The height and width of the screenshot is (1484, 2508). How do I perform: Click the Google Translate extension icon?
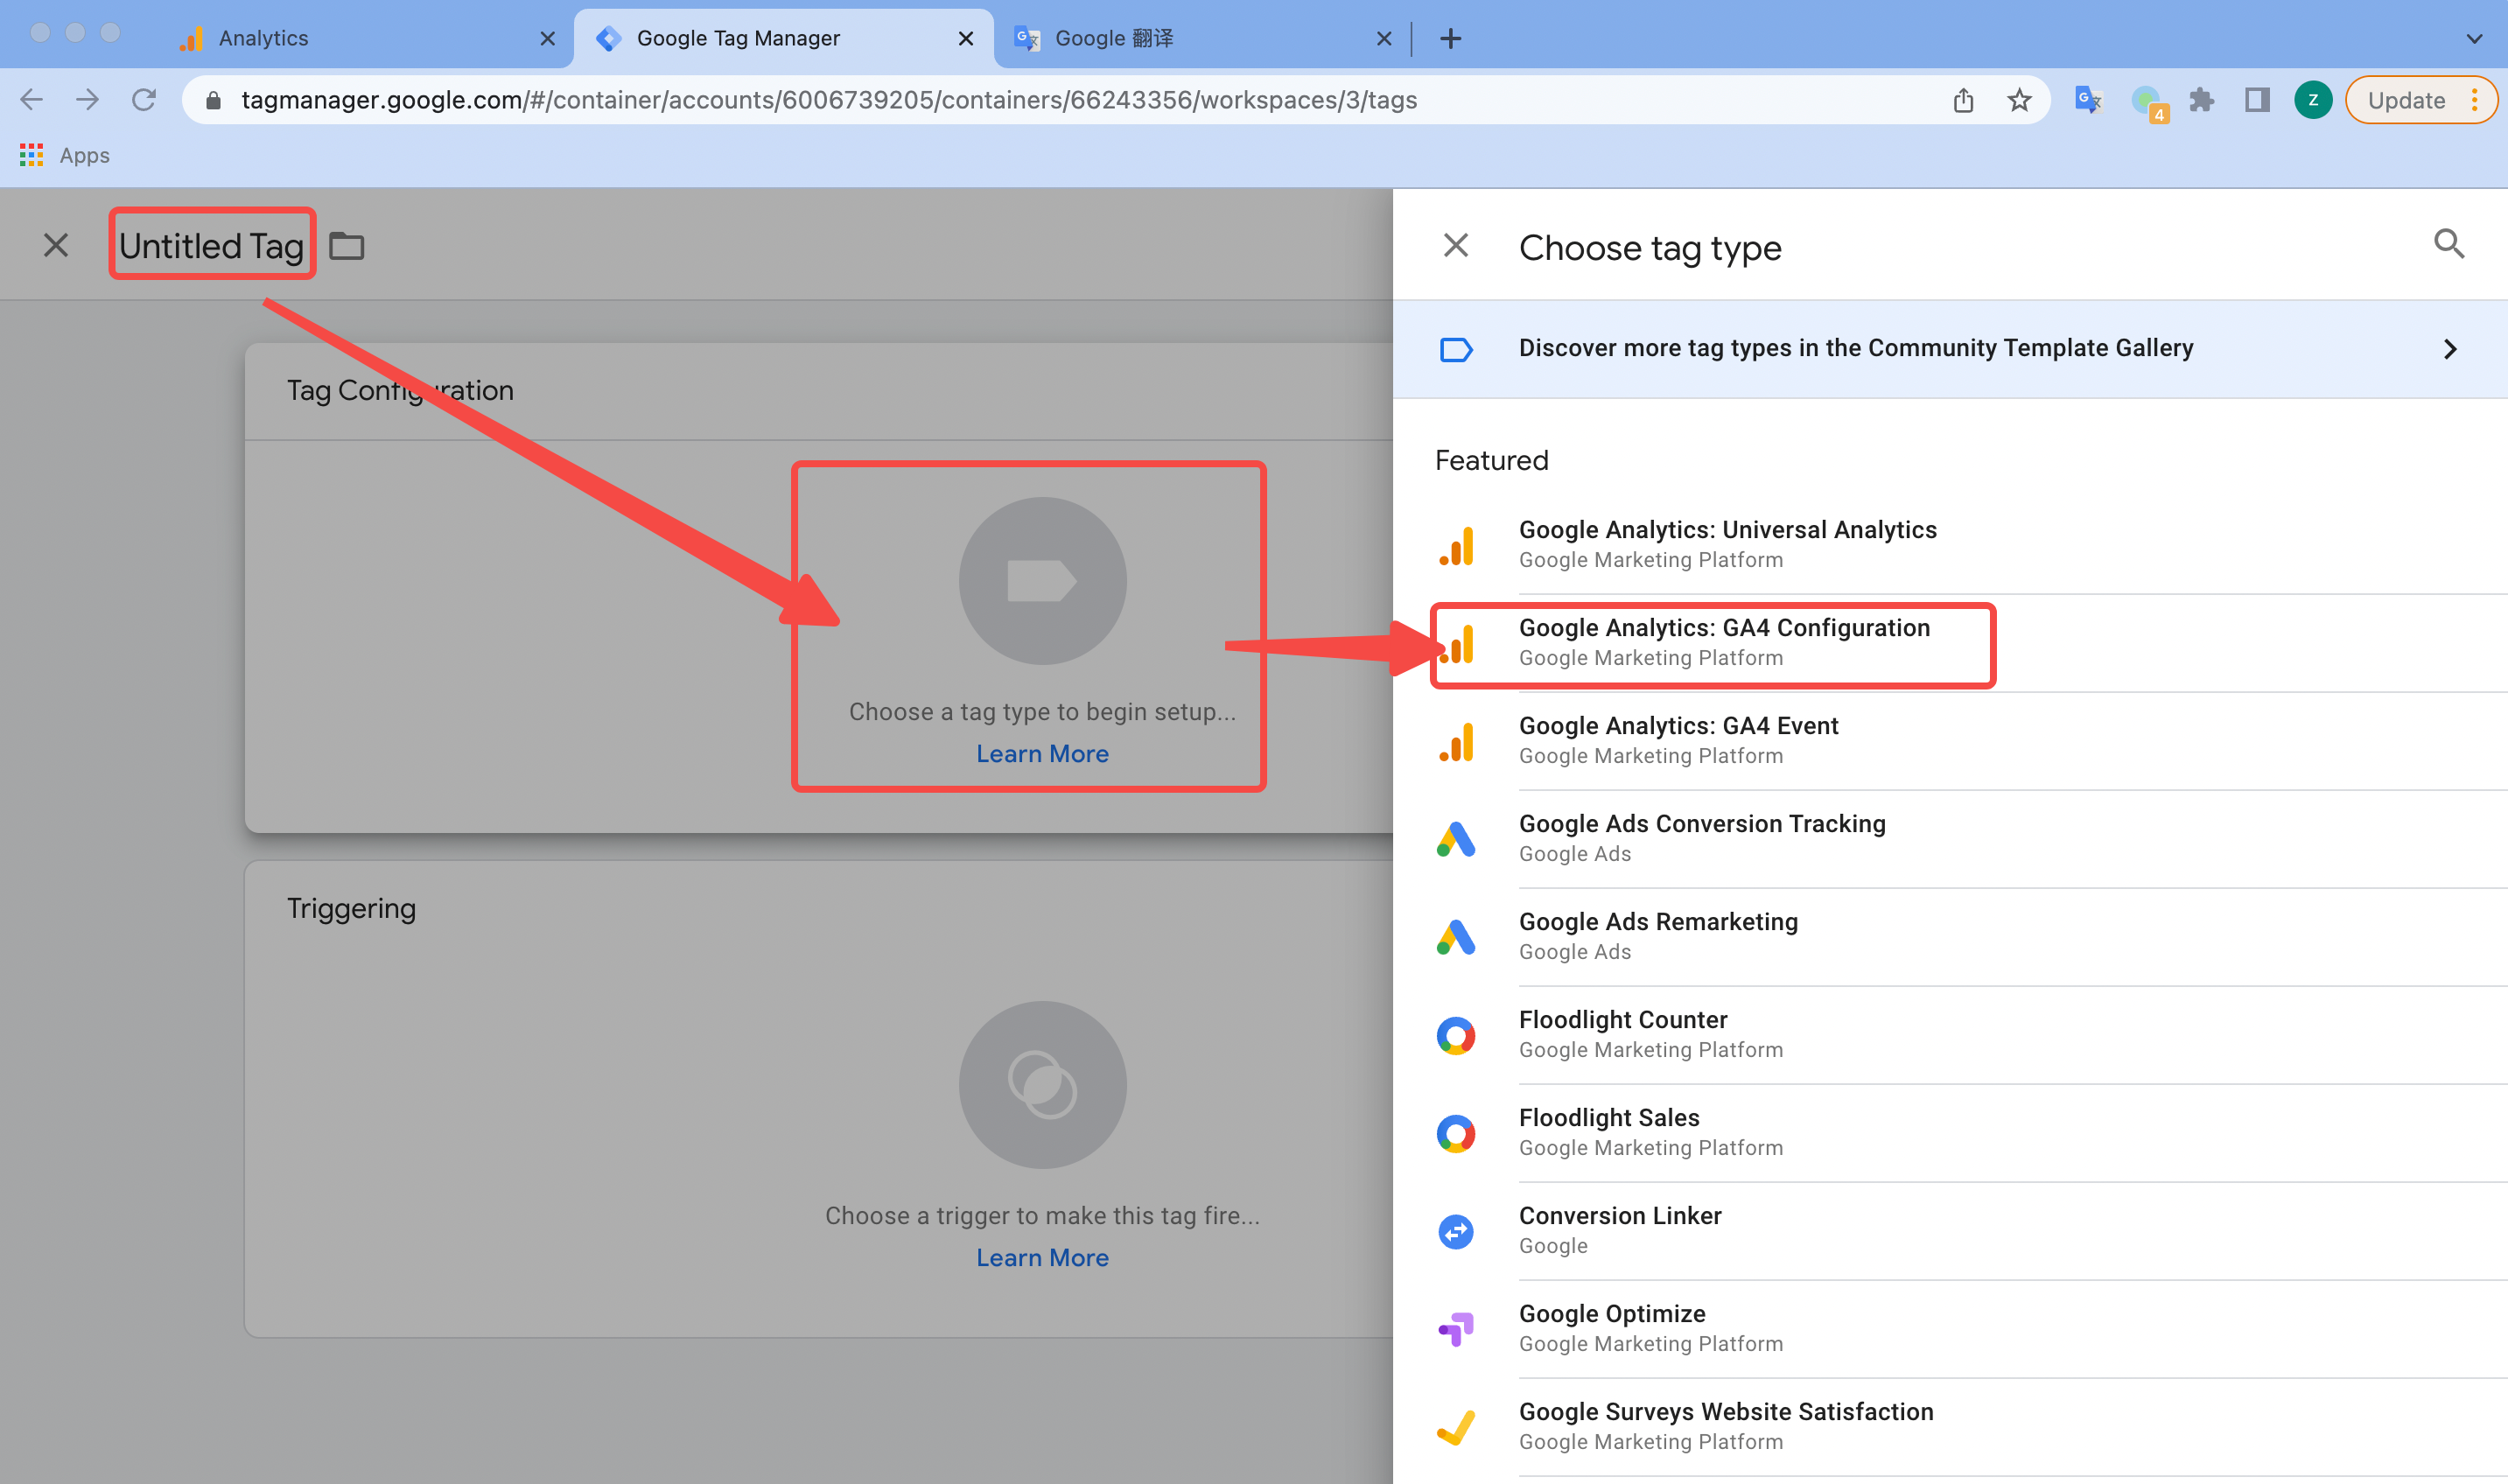(2088, 100)
